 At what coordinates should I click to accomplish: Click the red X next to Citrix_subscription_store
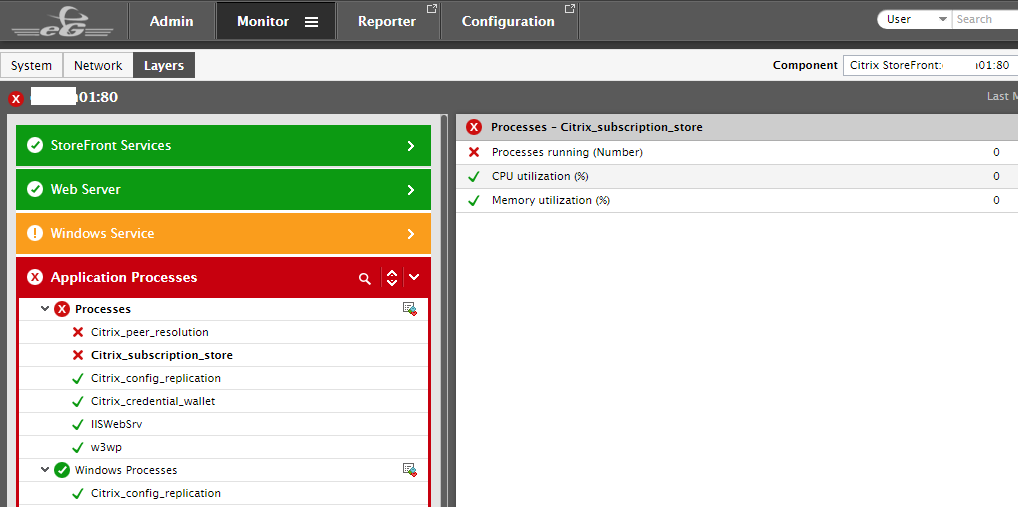tap(78, 355)
